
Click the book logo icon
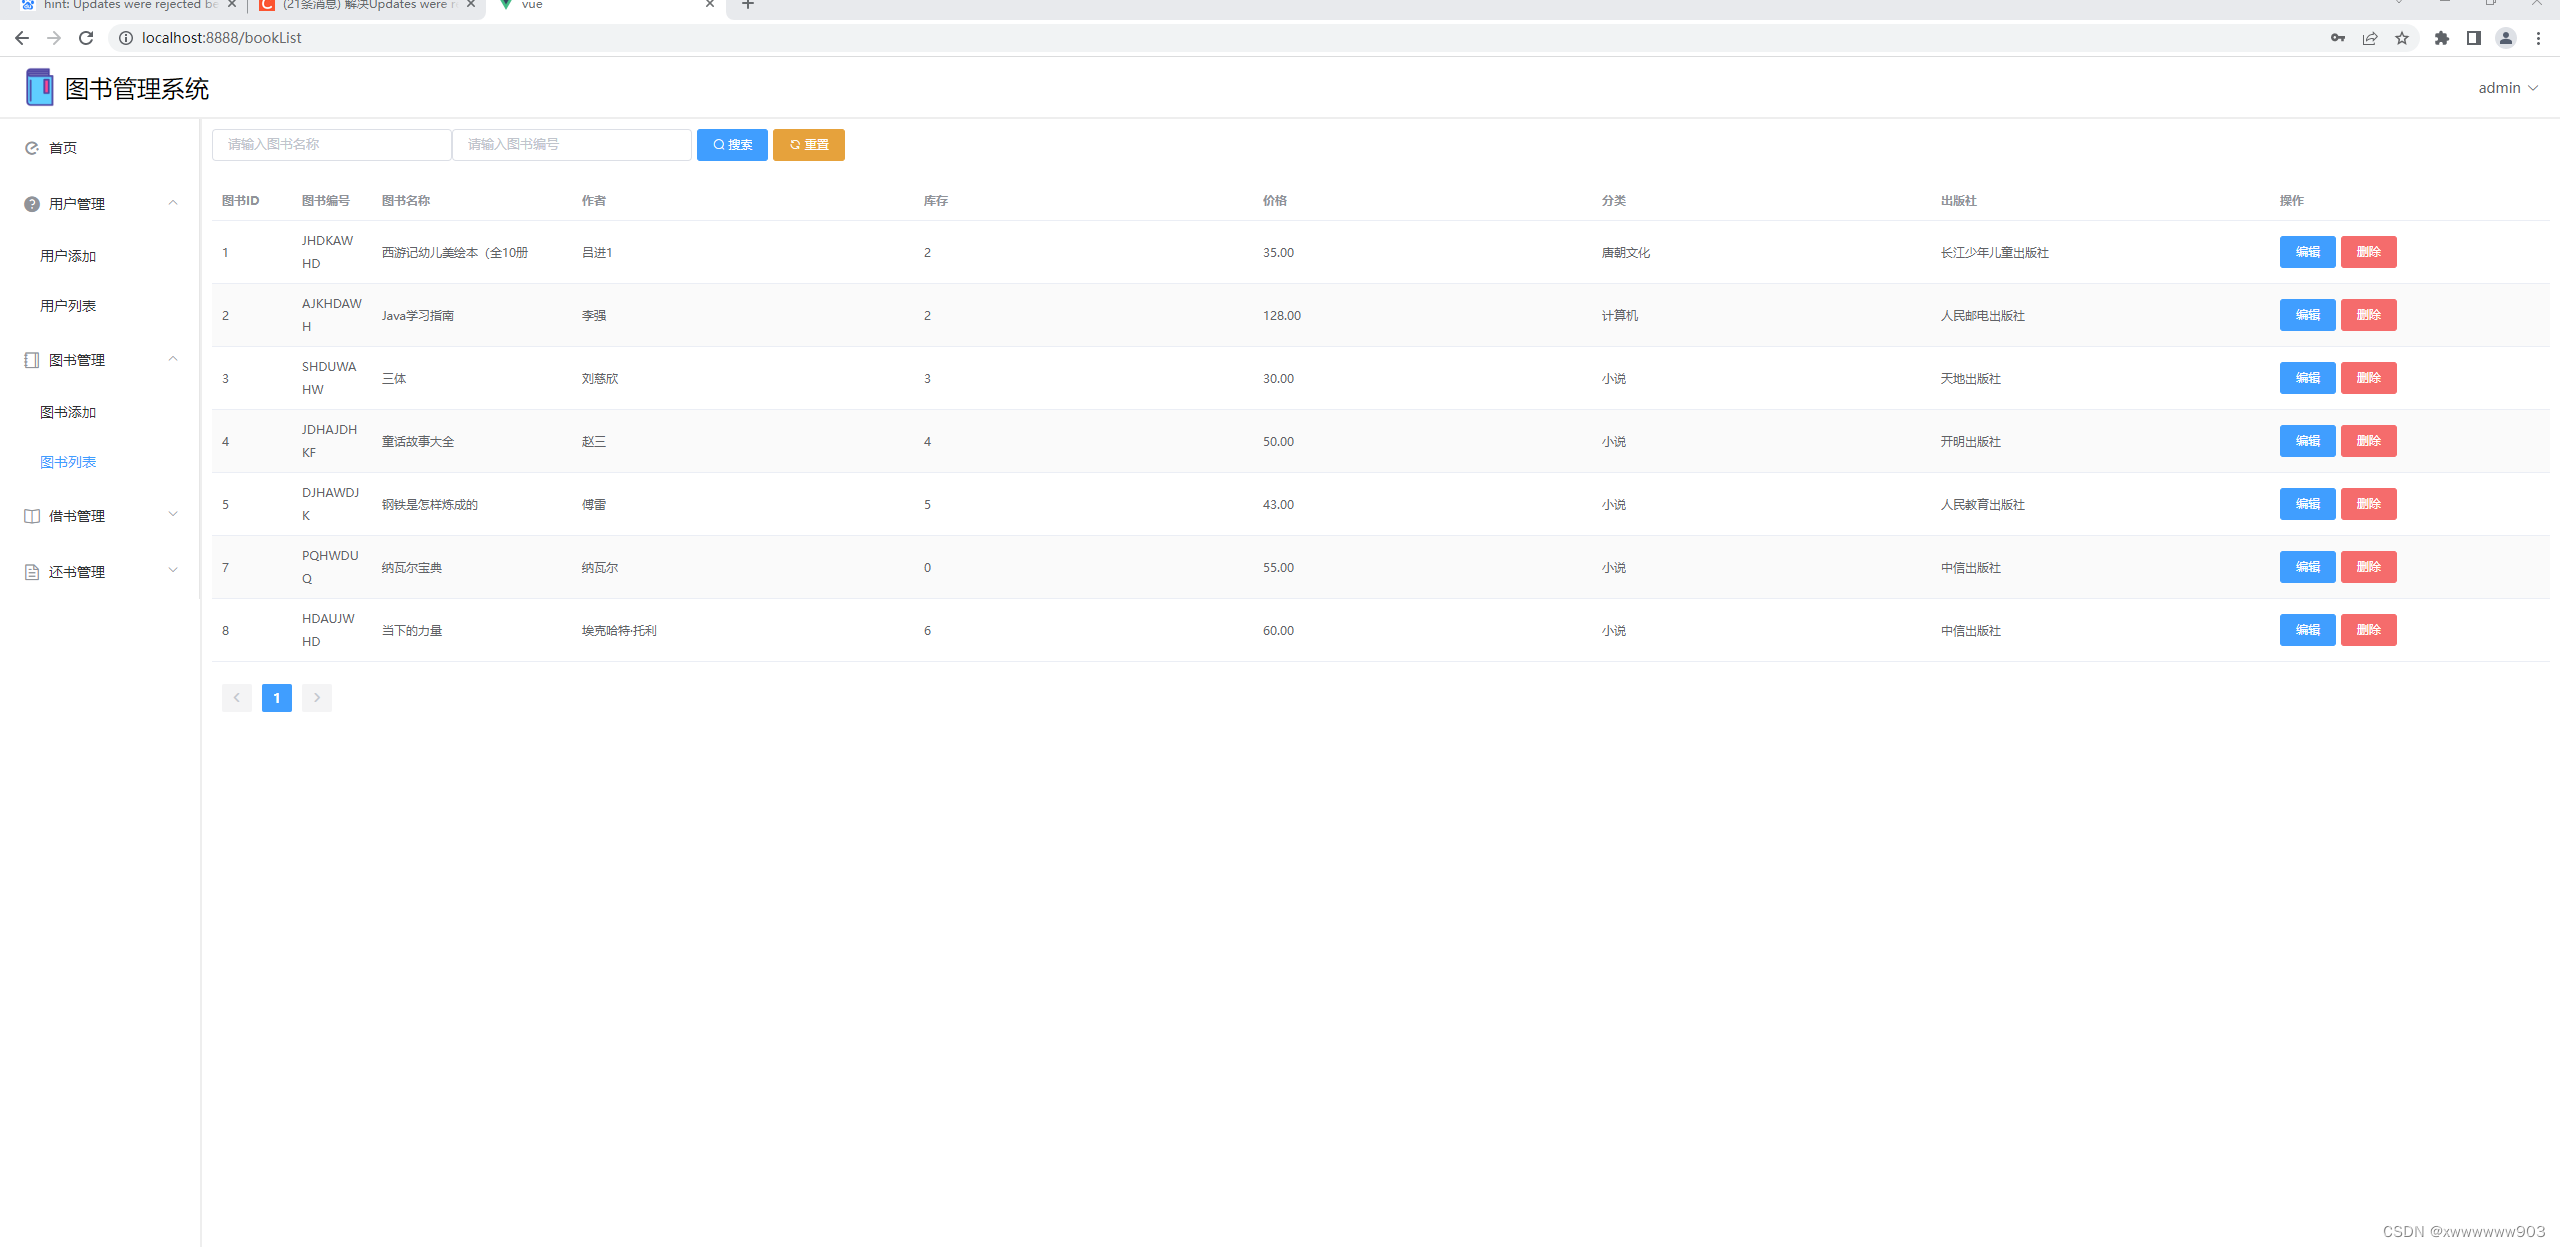(x=39, y=88)
